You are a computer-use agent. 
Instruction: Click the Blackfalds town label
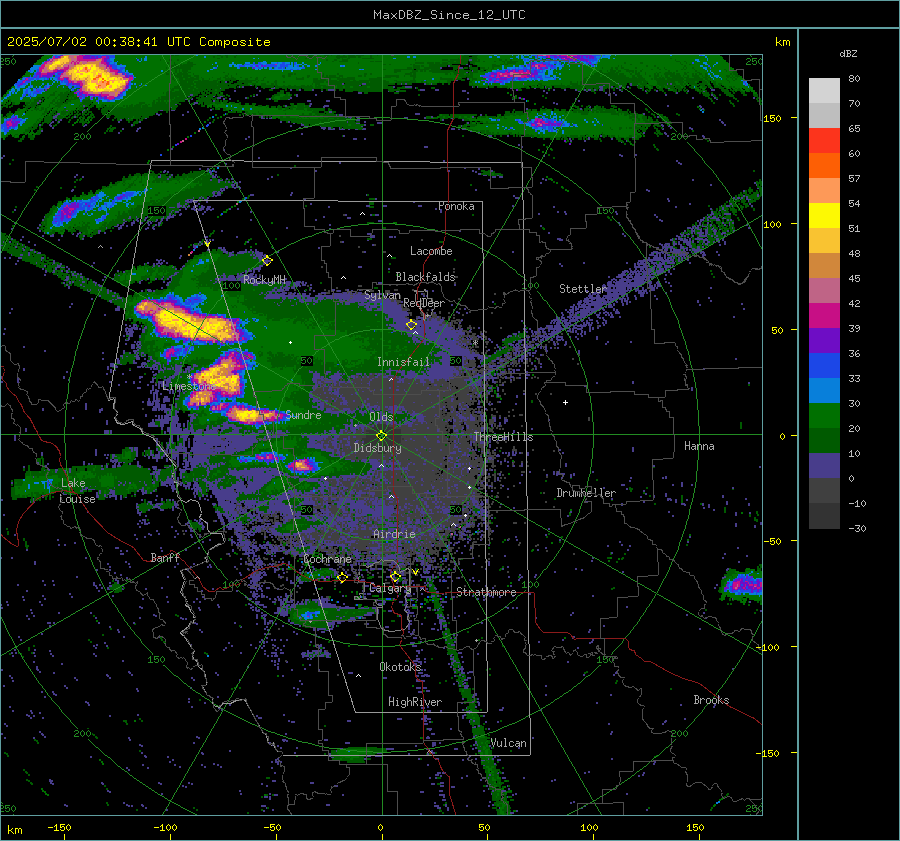[x=425, y=277]
